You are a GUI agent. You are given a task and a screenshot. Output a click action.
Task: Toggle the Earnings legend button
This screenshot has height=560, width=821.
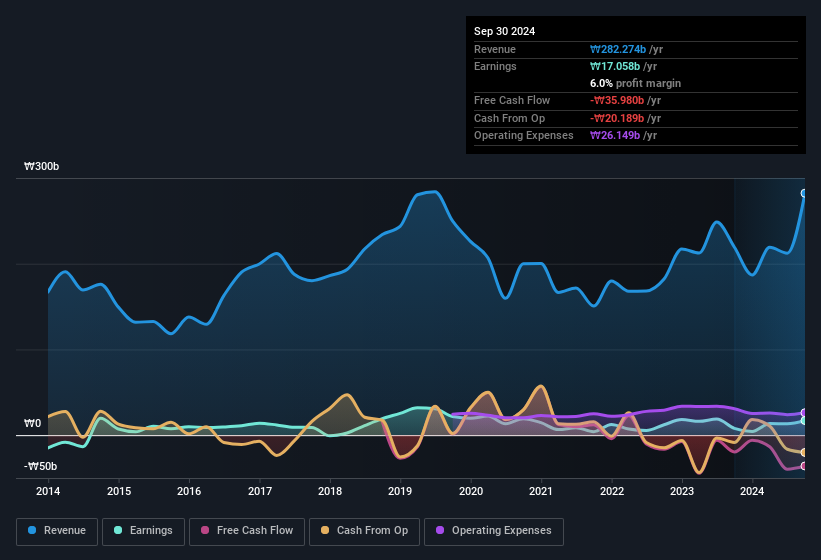(x=143, y=531)
